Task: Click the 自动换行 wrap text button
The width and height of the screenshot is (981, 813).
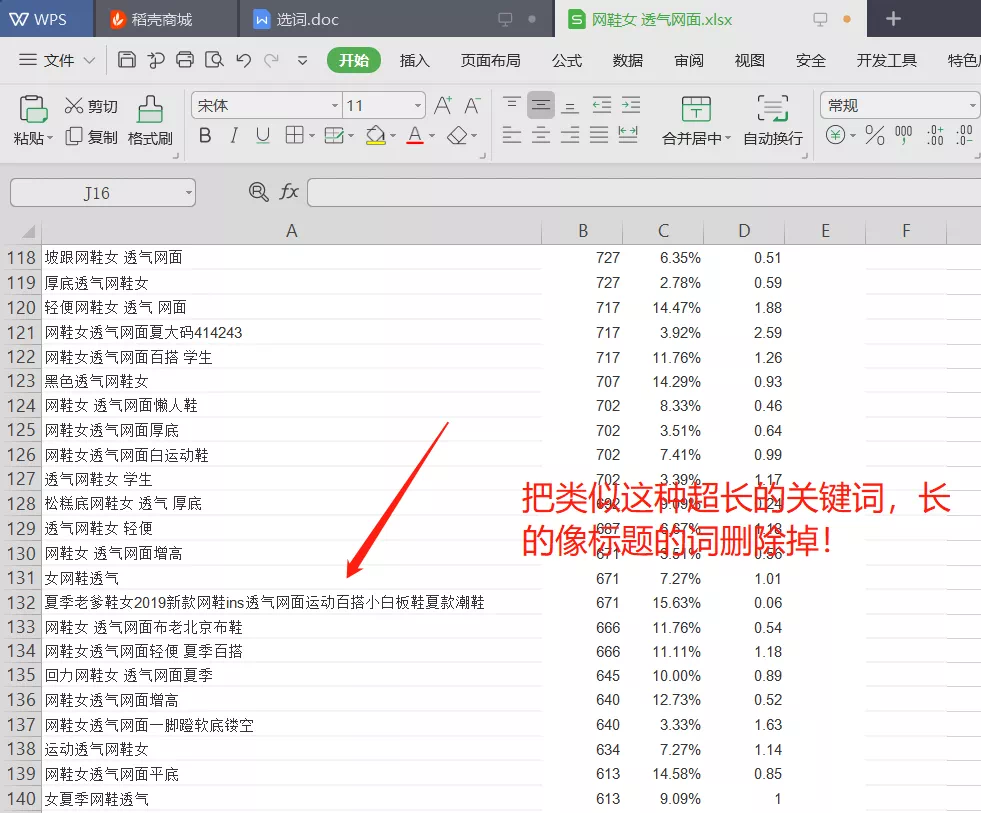Action: click(772, 120)
